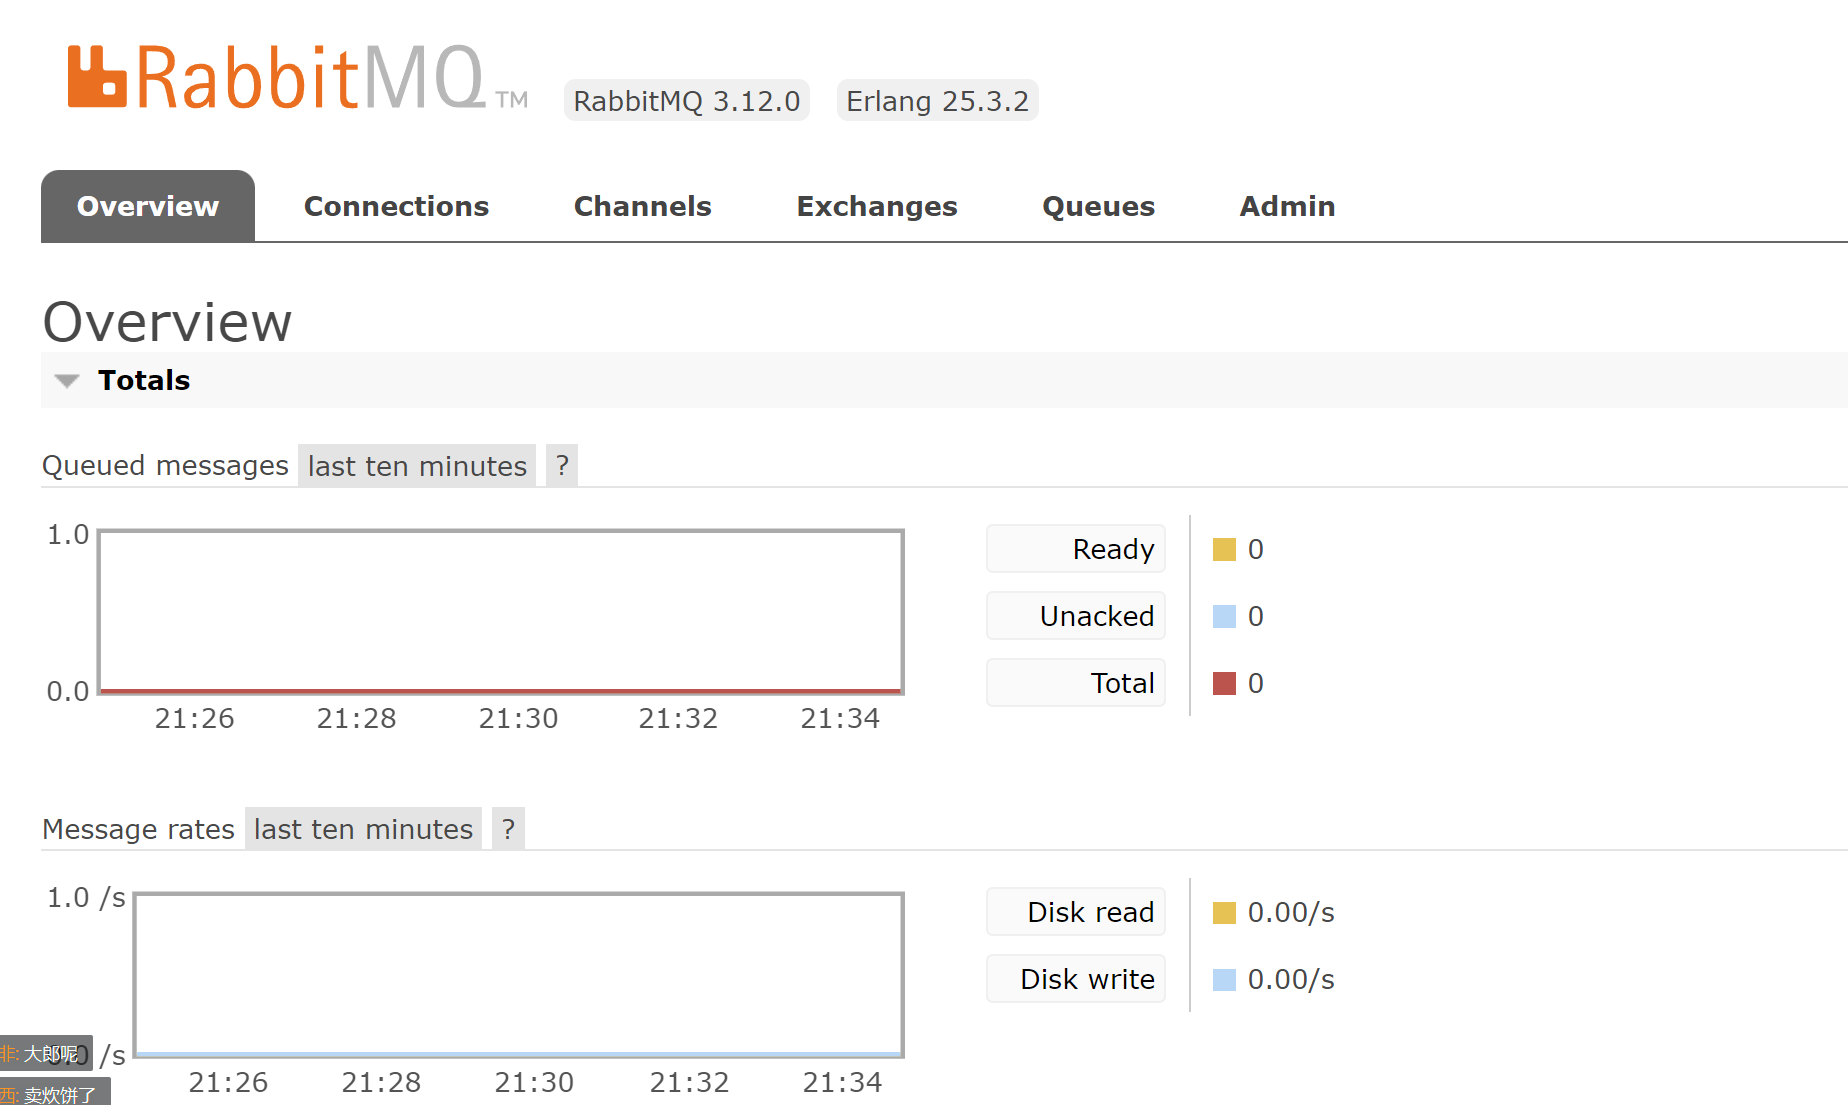Click the RabbitMQ 3.12.0 version badge
Image resolution: width=1848 pixels, height=1105 pixels.
coord(687,101)
